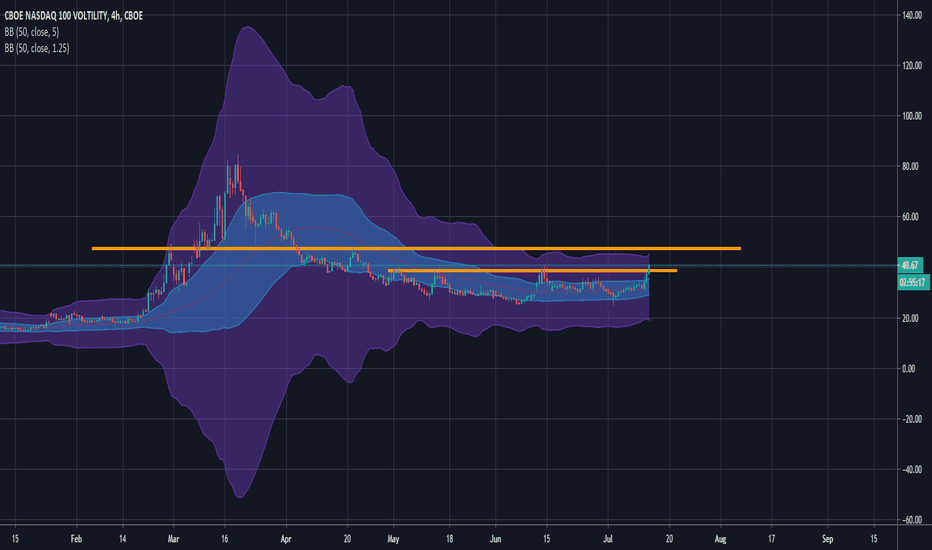Select the BB (50, close, 5) indicator legend
This screenshot has width=932, height=550.
click(32, 32)
